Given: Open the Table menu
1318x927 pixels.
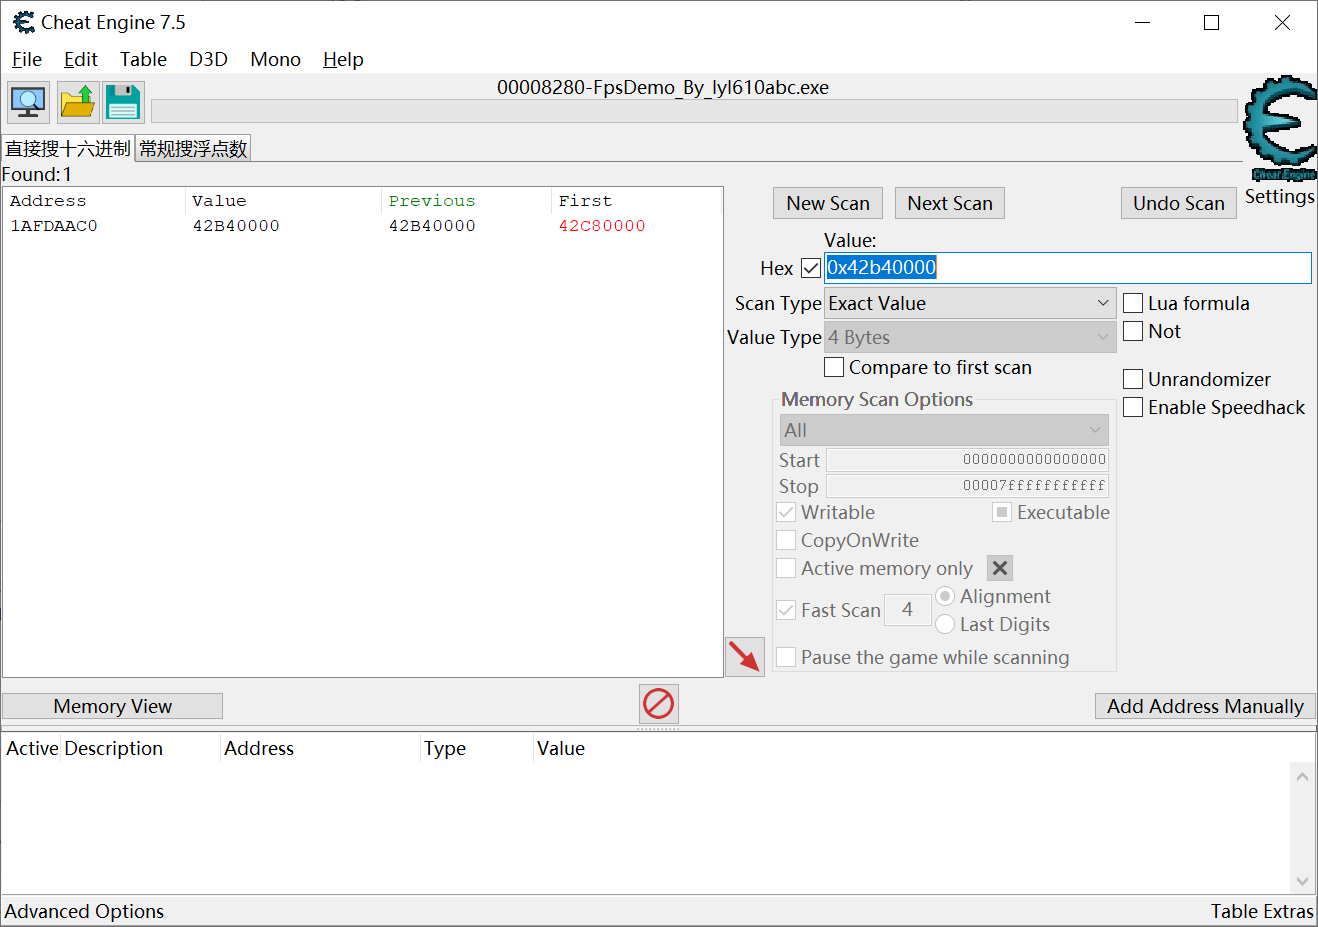Looking at the screenshot, I should [143, 59].
